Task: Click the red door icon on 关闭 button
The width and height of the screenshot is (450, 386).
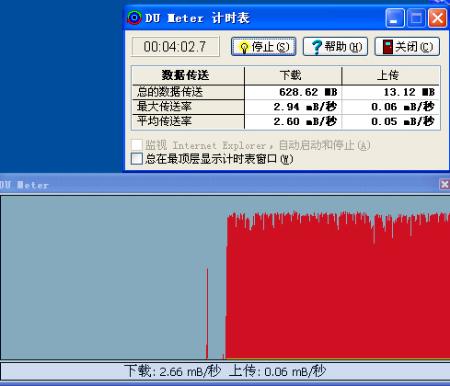Action: coord(388,47)
